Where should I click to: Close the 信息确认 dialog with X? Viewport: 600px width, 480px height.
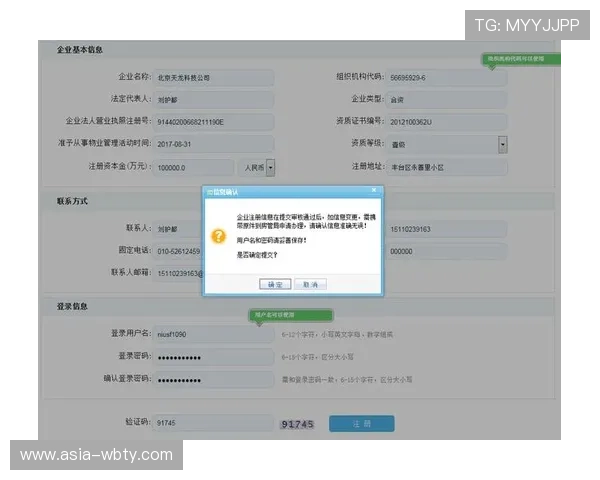click(374, 190)
